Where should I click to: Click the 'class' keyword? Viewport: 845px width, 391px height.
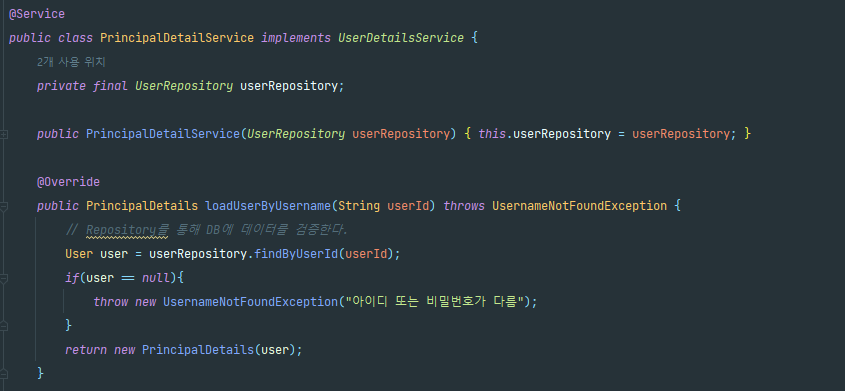75,38
